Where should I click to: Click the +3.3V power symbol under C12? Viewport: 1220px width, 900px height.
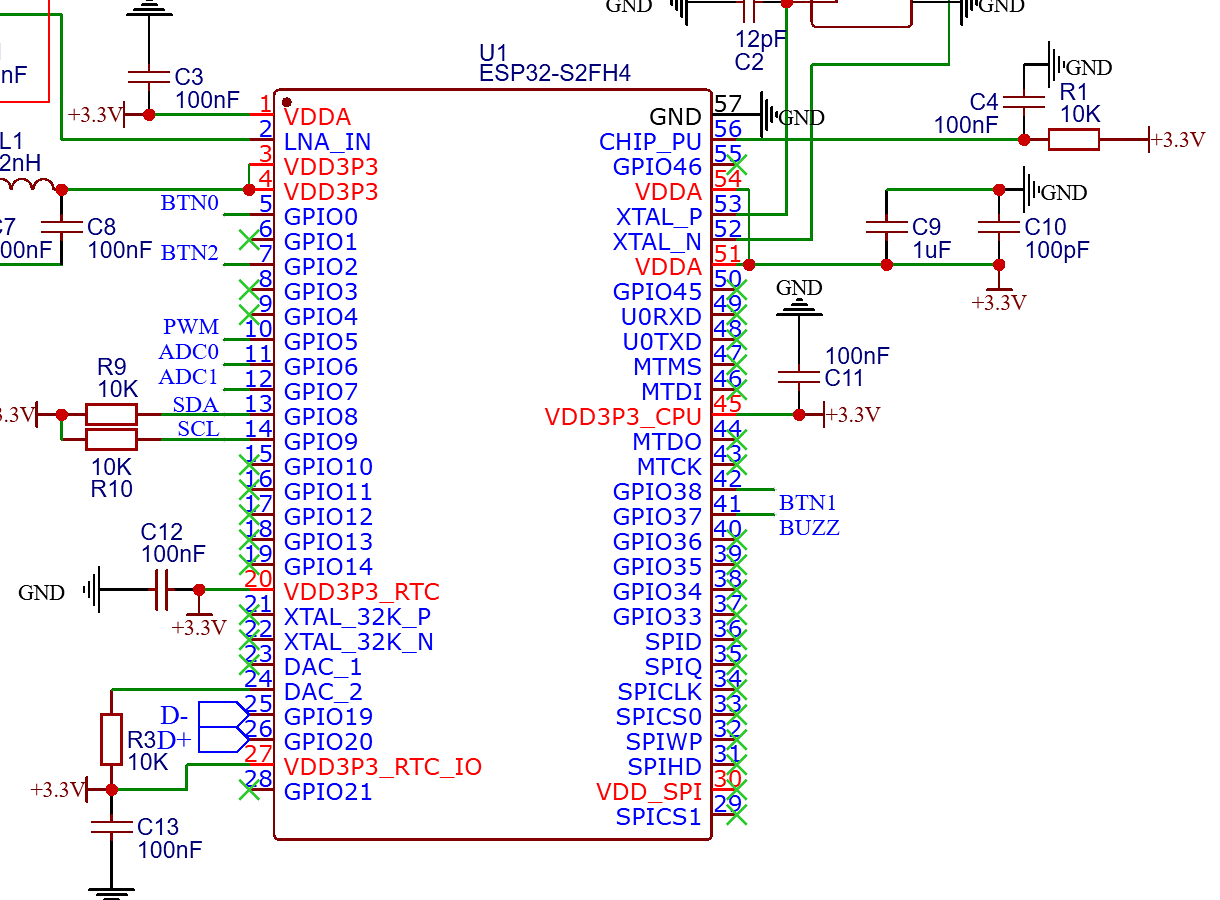(199, 623)
